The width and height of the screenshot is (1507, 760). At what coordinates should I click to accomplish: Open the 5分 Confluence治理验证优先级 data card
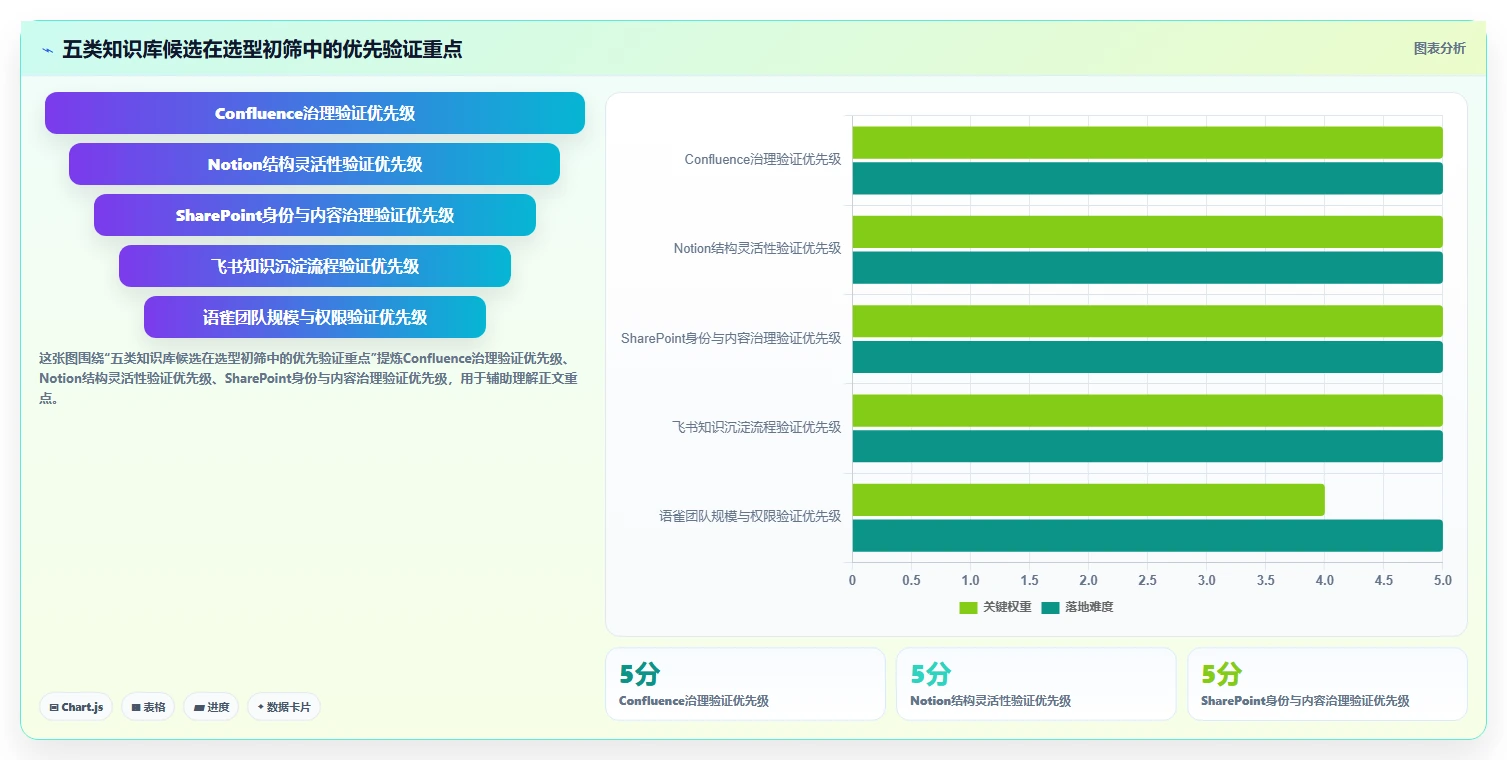745,684
